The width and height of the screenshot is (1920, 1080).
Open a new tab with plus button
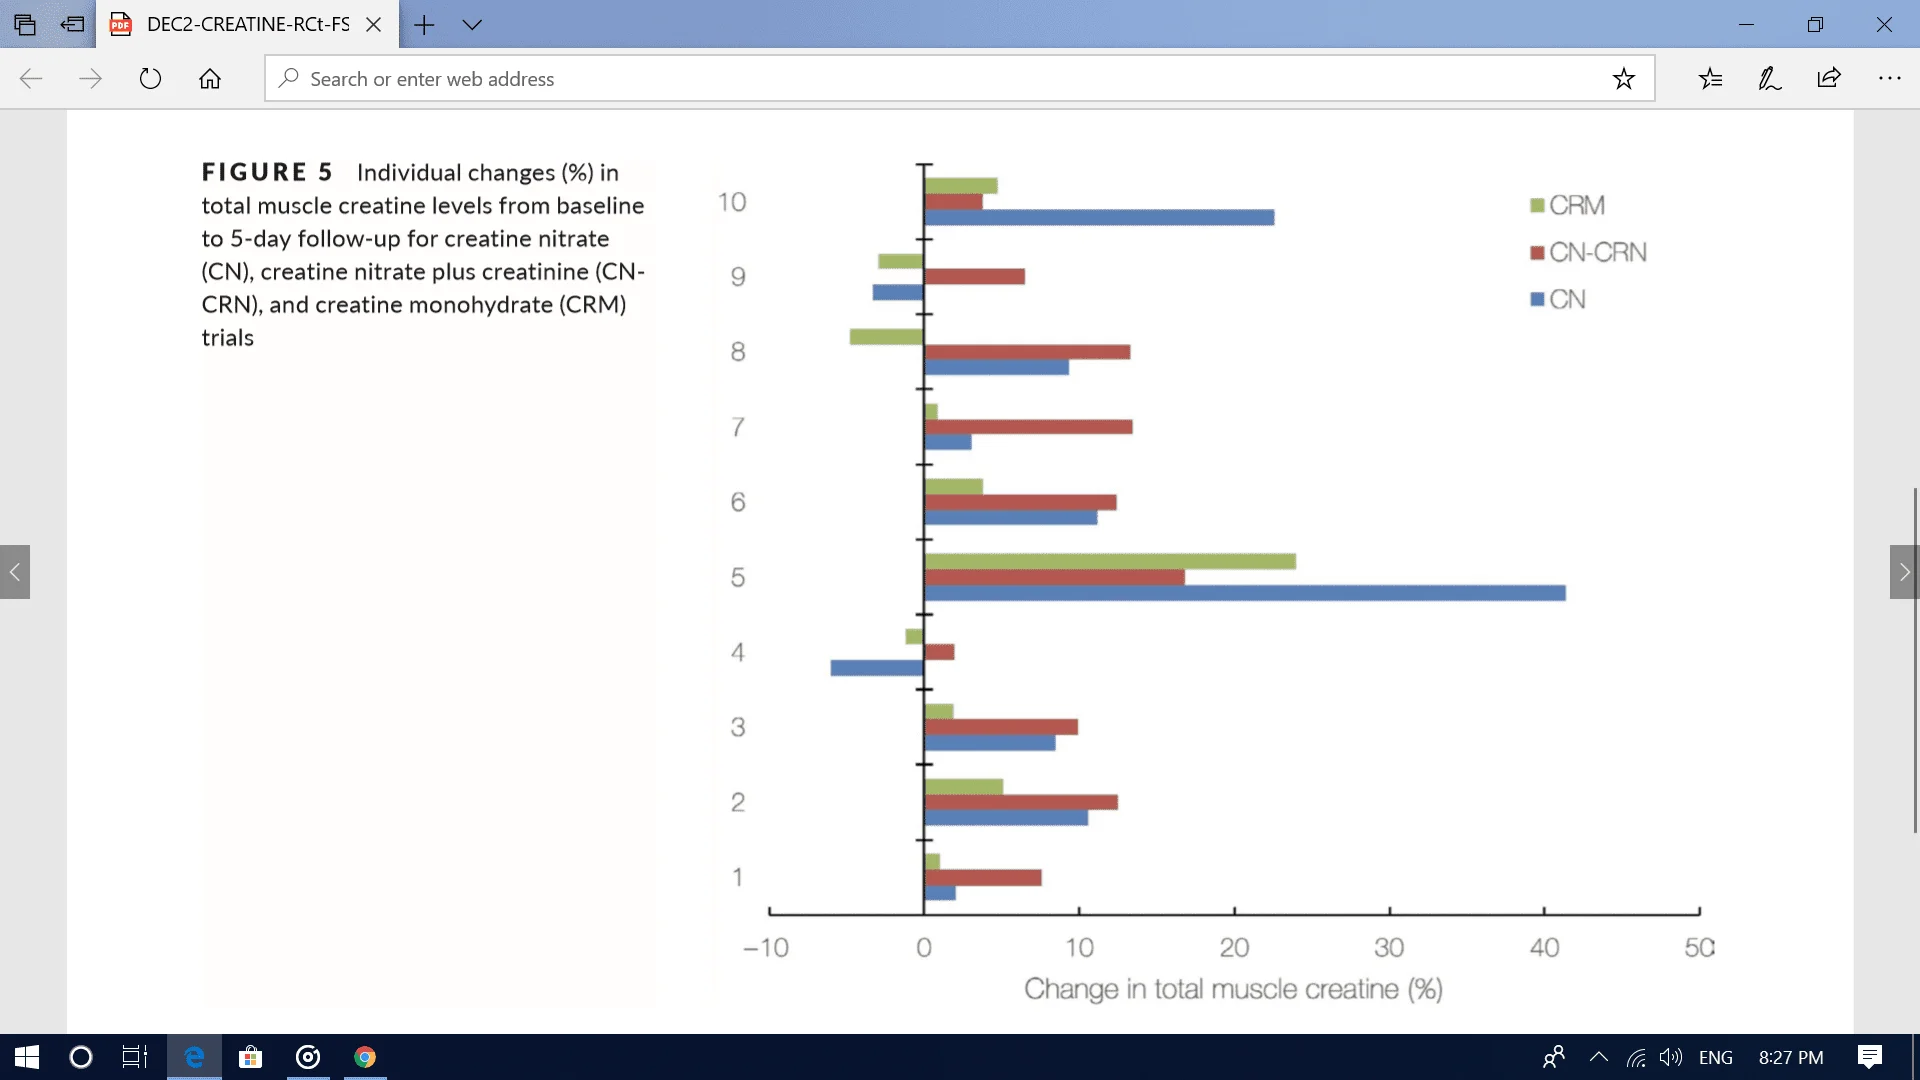point(424,24)
